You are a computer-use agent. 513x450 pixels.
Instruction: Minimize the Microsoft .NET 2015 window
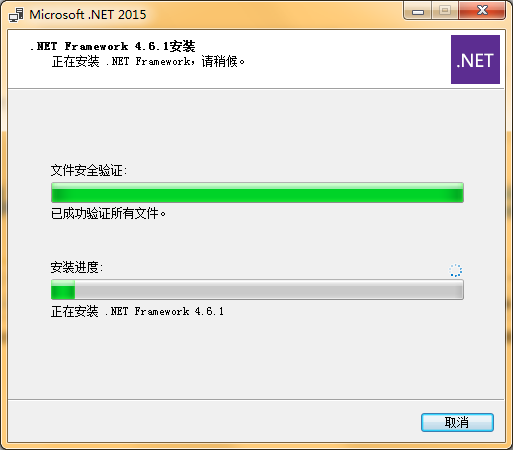point(417,11)
